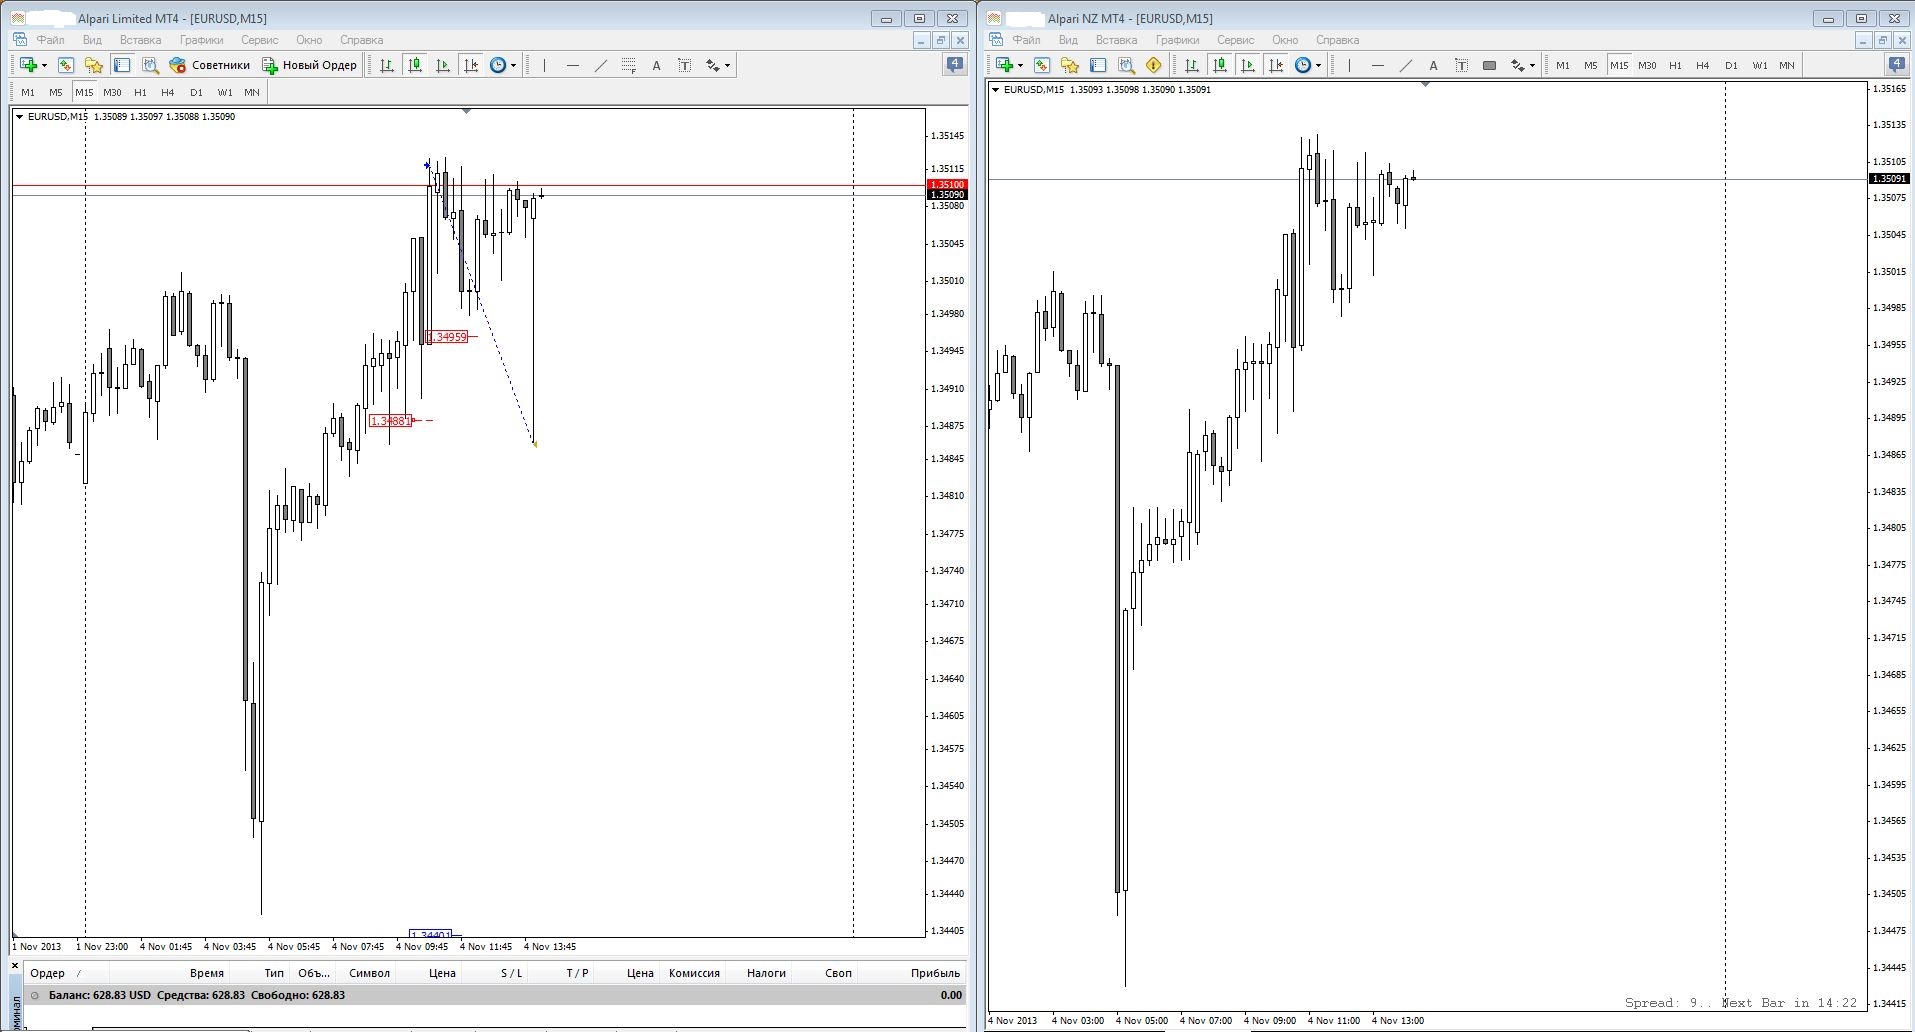Expand periods dropdown arrow in Alpari NZ

coord(1318,66)
